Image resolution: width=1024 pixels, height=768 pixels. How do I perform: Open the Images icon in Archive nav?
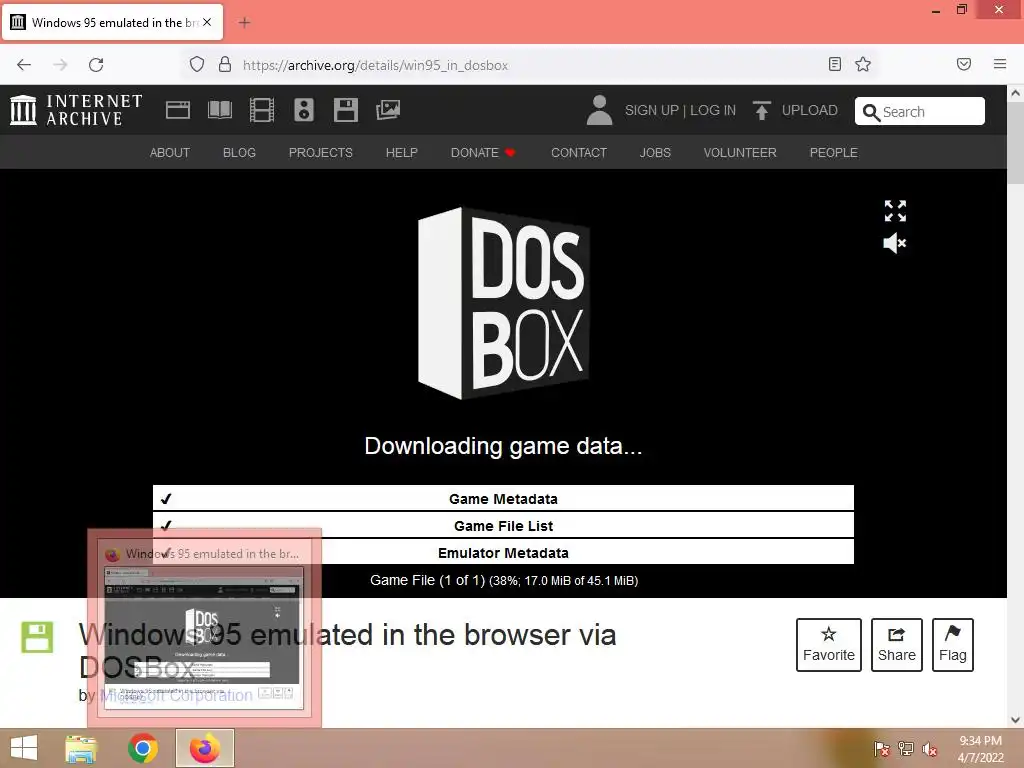point(388,110)
